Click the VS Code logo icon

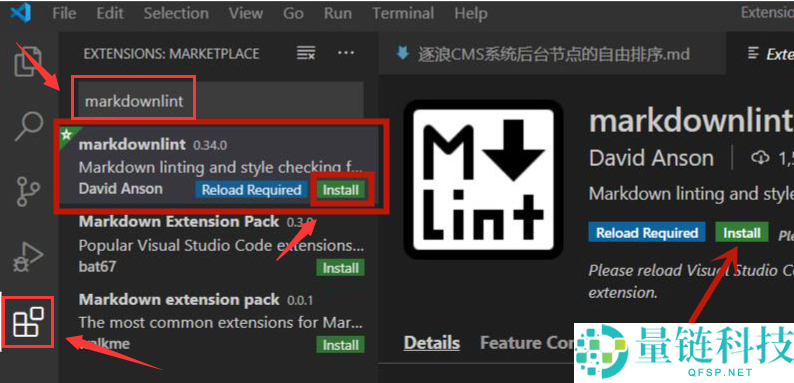point(21,12)
